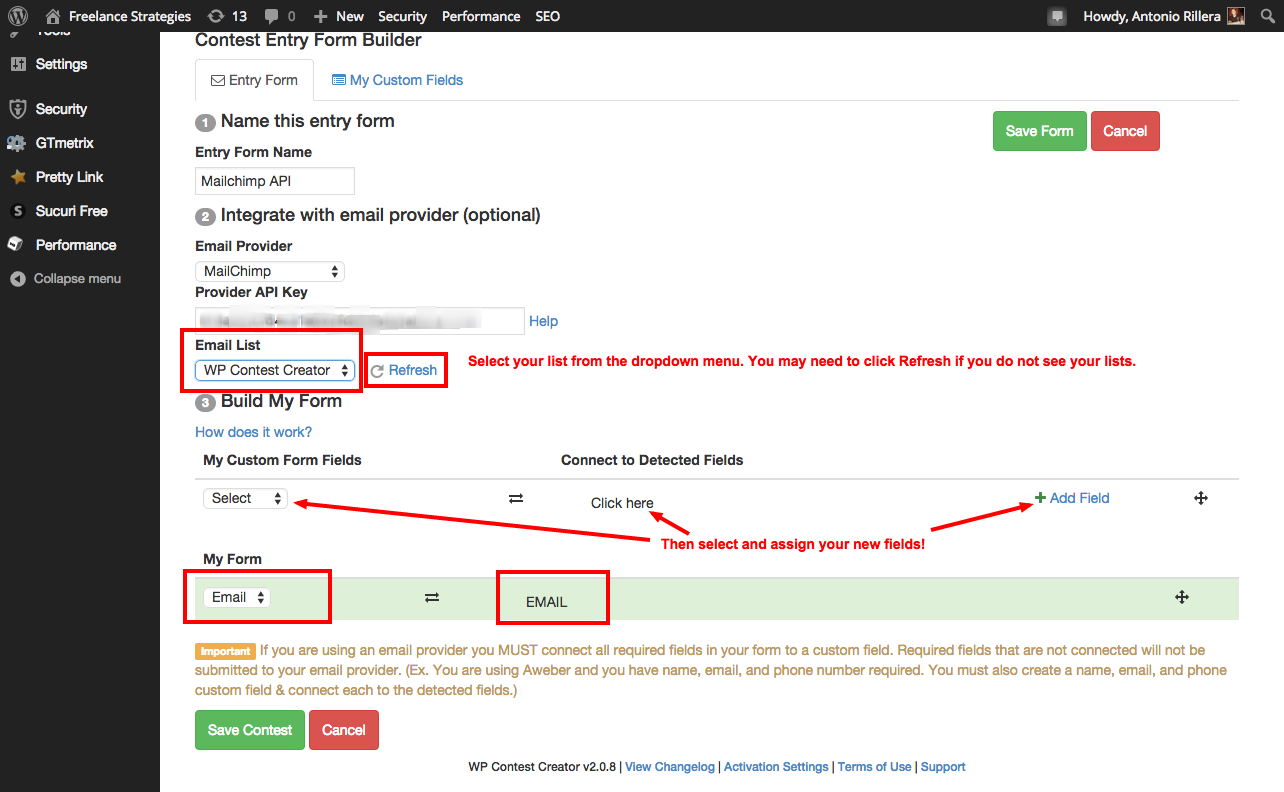Click the swap arrows icon in the Email row
Viewport: 1284px width, 792px height.
tap(432, 597)
